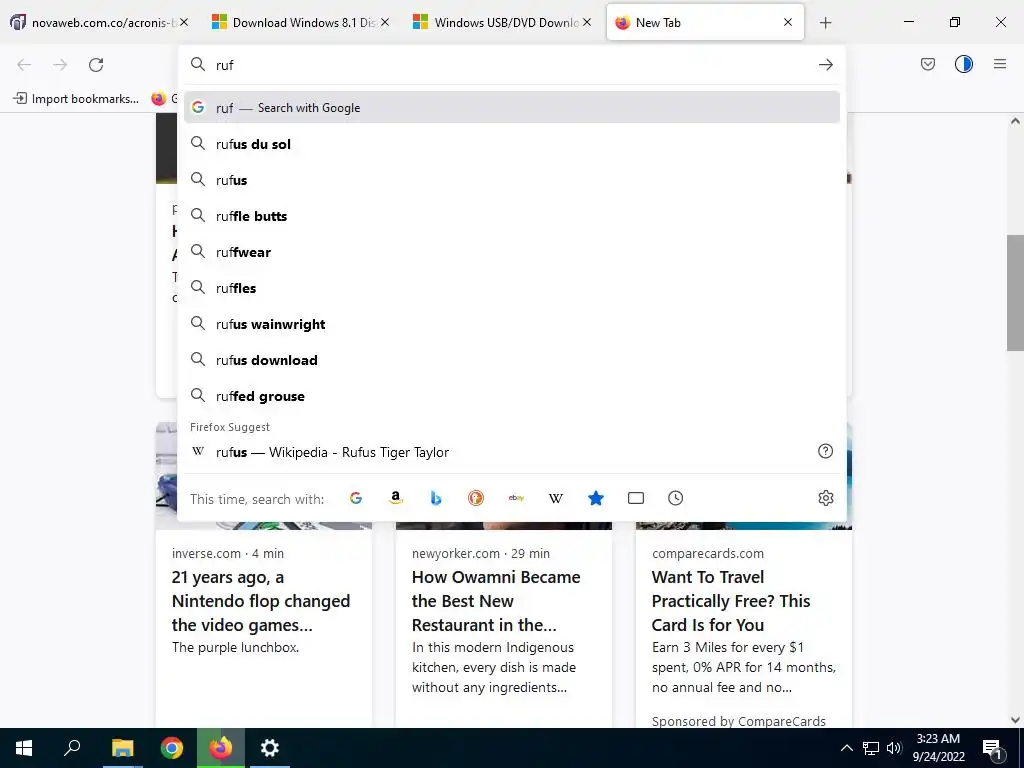Open Import bookmarks toolbar item
Image resolution: width=1024 pixels, height=768 pixels.
(76, 99)
